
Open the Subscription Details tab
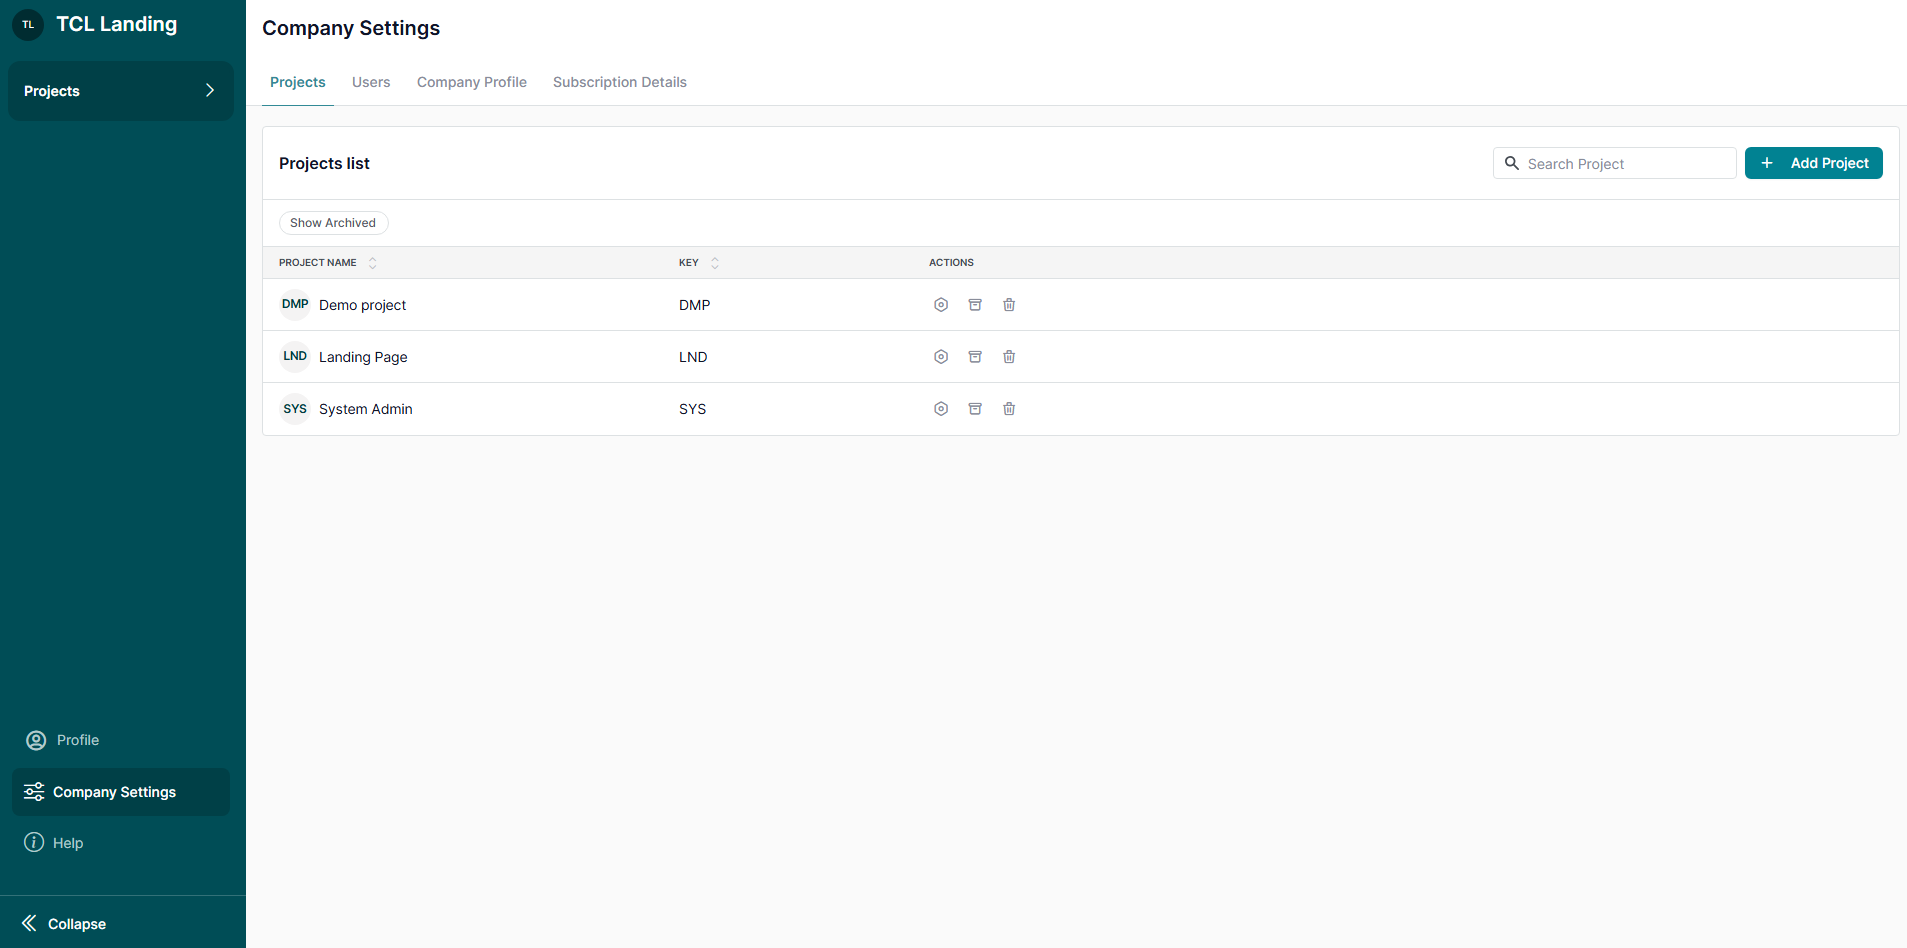coord(620,82)
